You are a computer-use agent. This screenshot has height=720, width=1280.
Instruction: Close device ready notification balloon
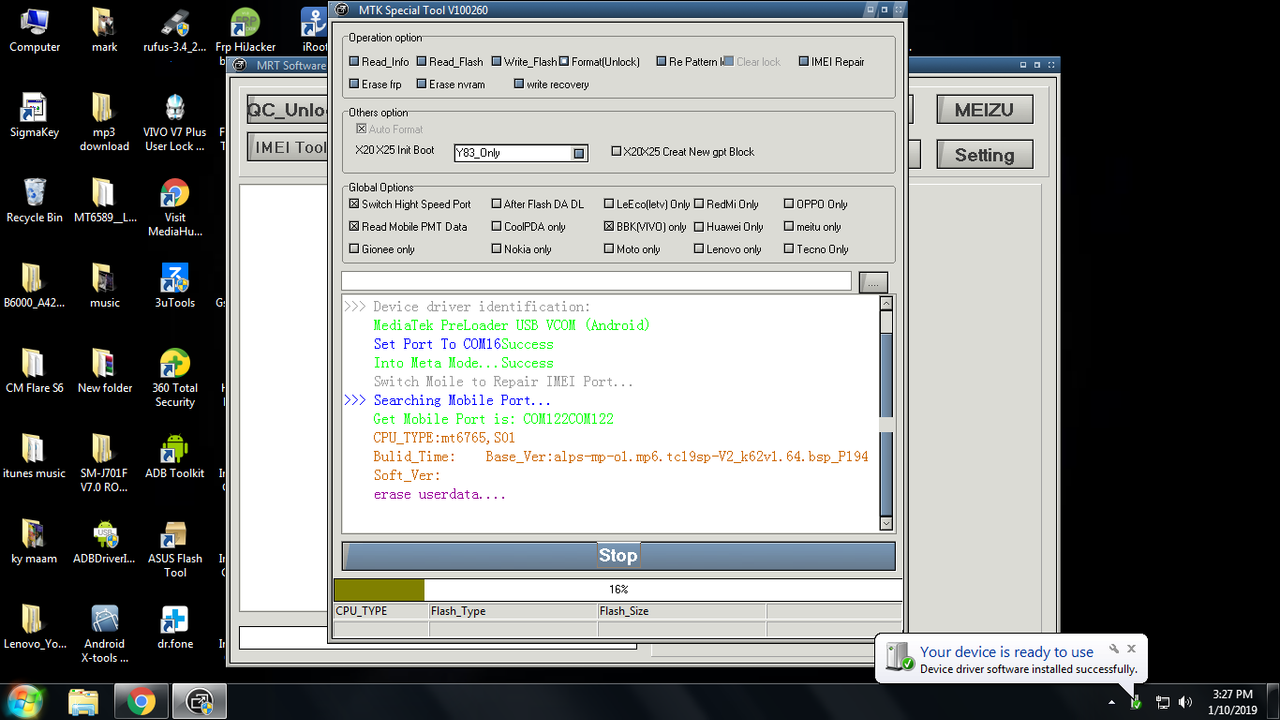click(x=1131, y=649)
